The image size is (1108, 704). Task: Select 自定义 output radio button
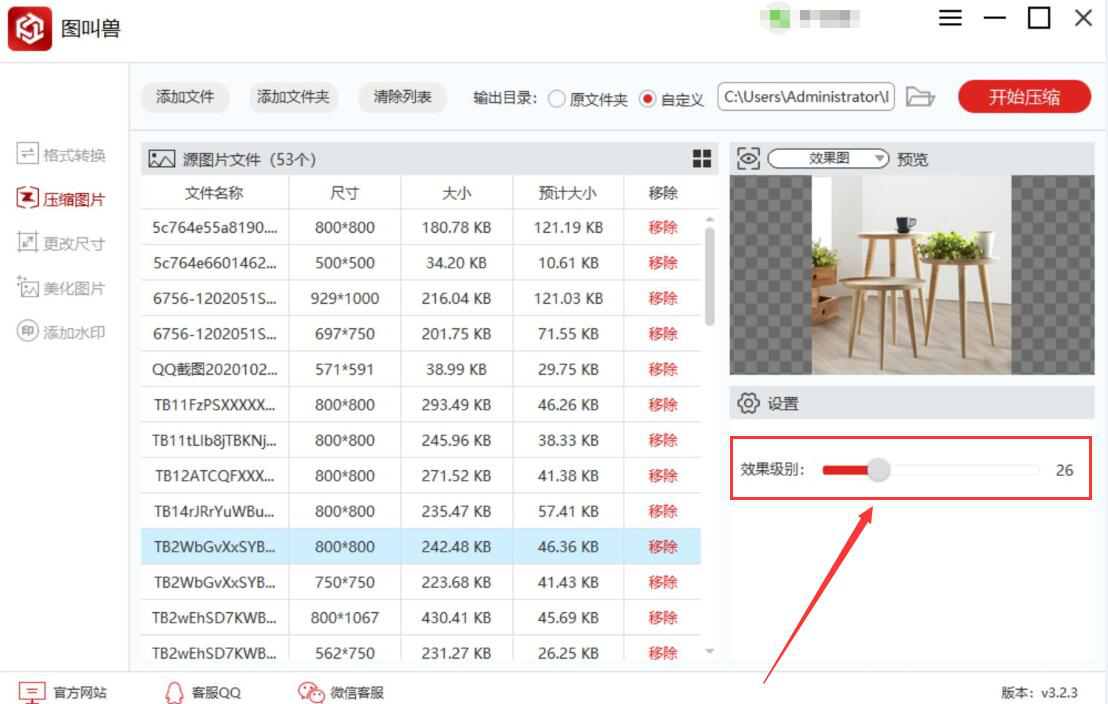pyautogui.click(x=647, y=99)
